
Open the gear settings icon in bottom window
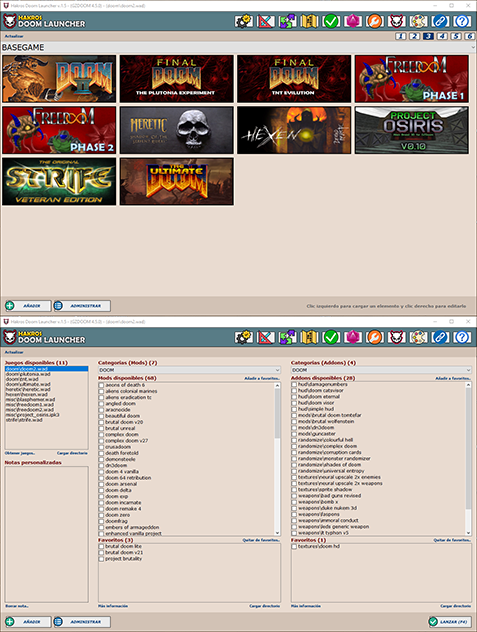244,337
